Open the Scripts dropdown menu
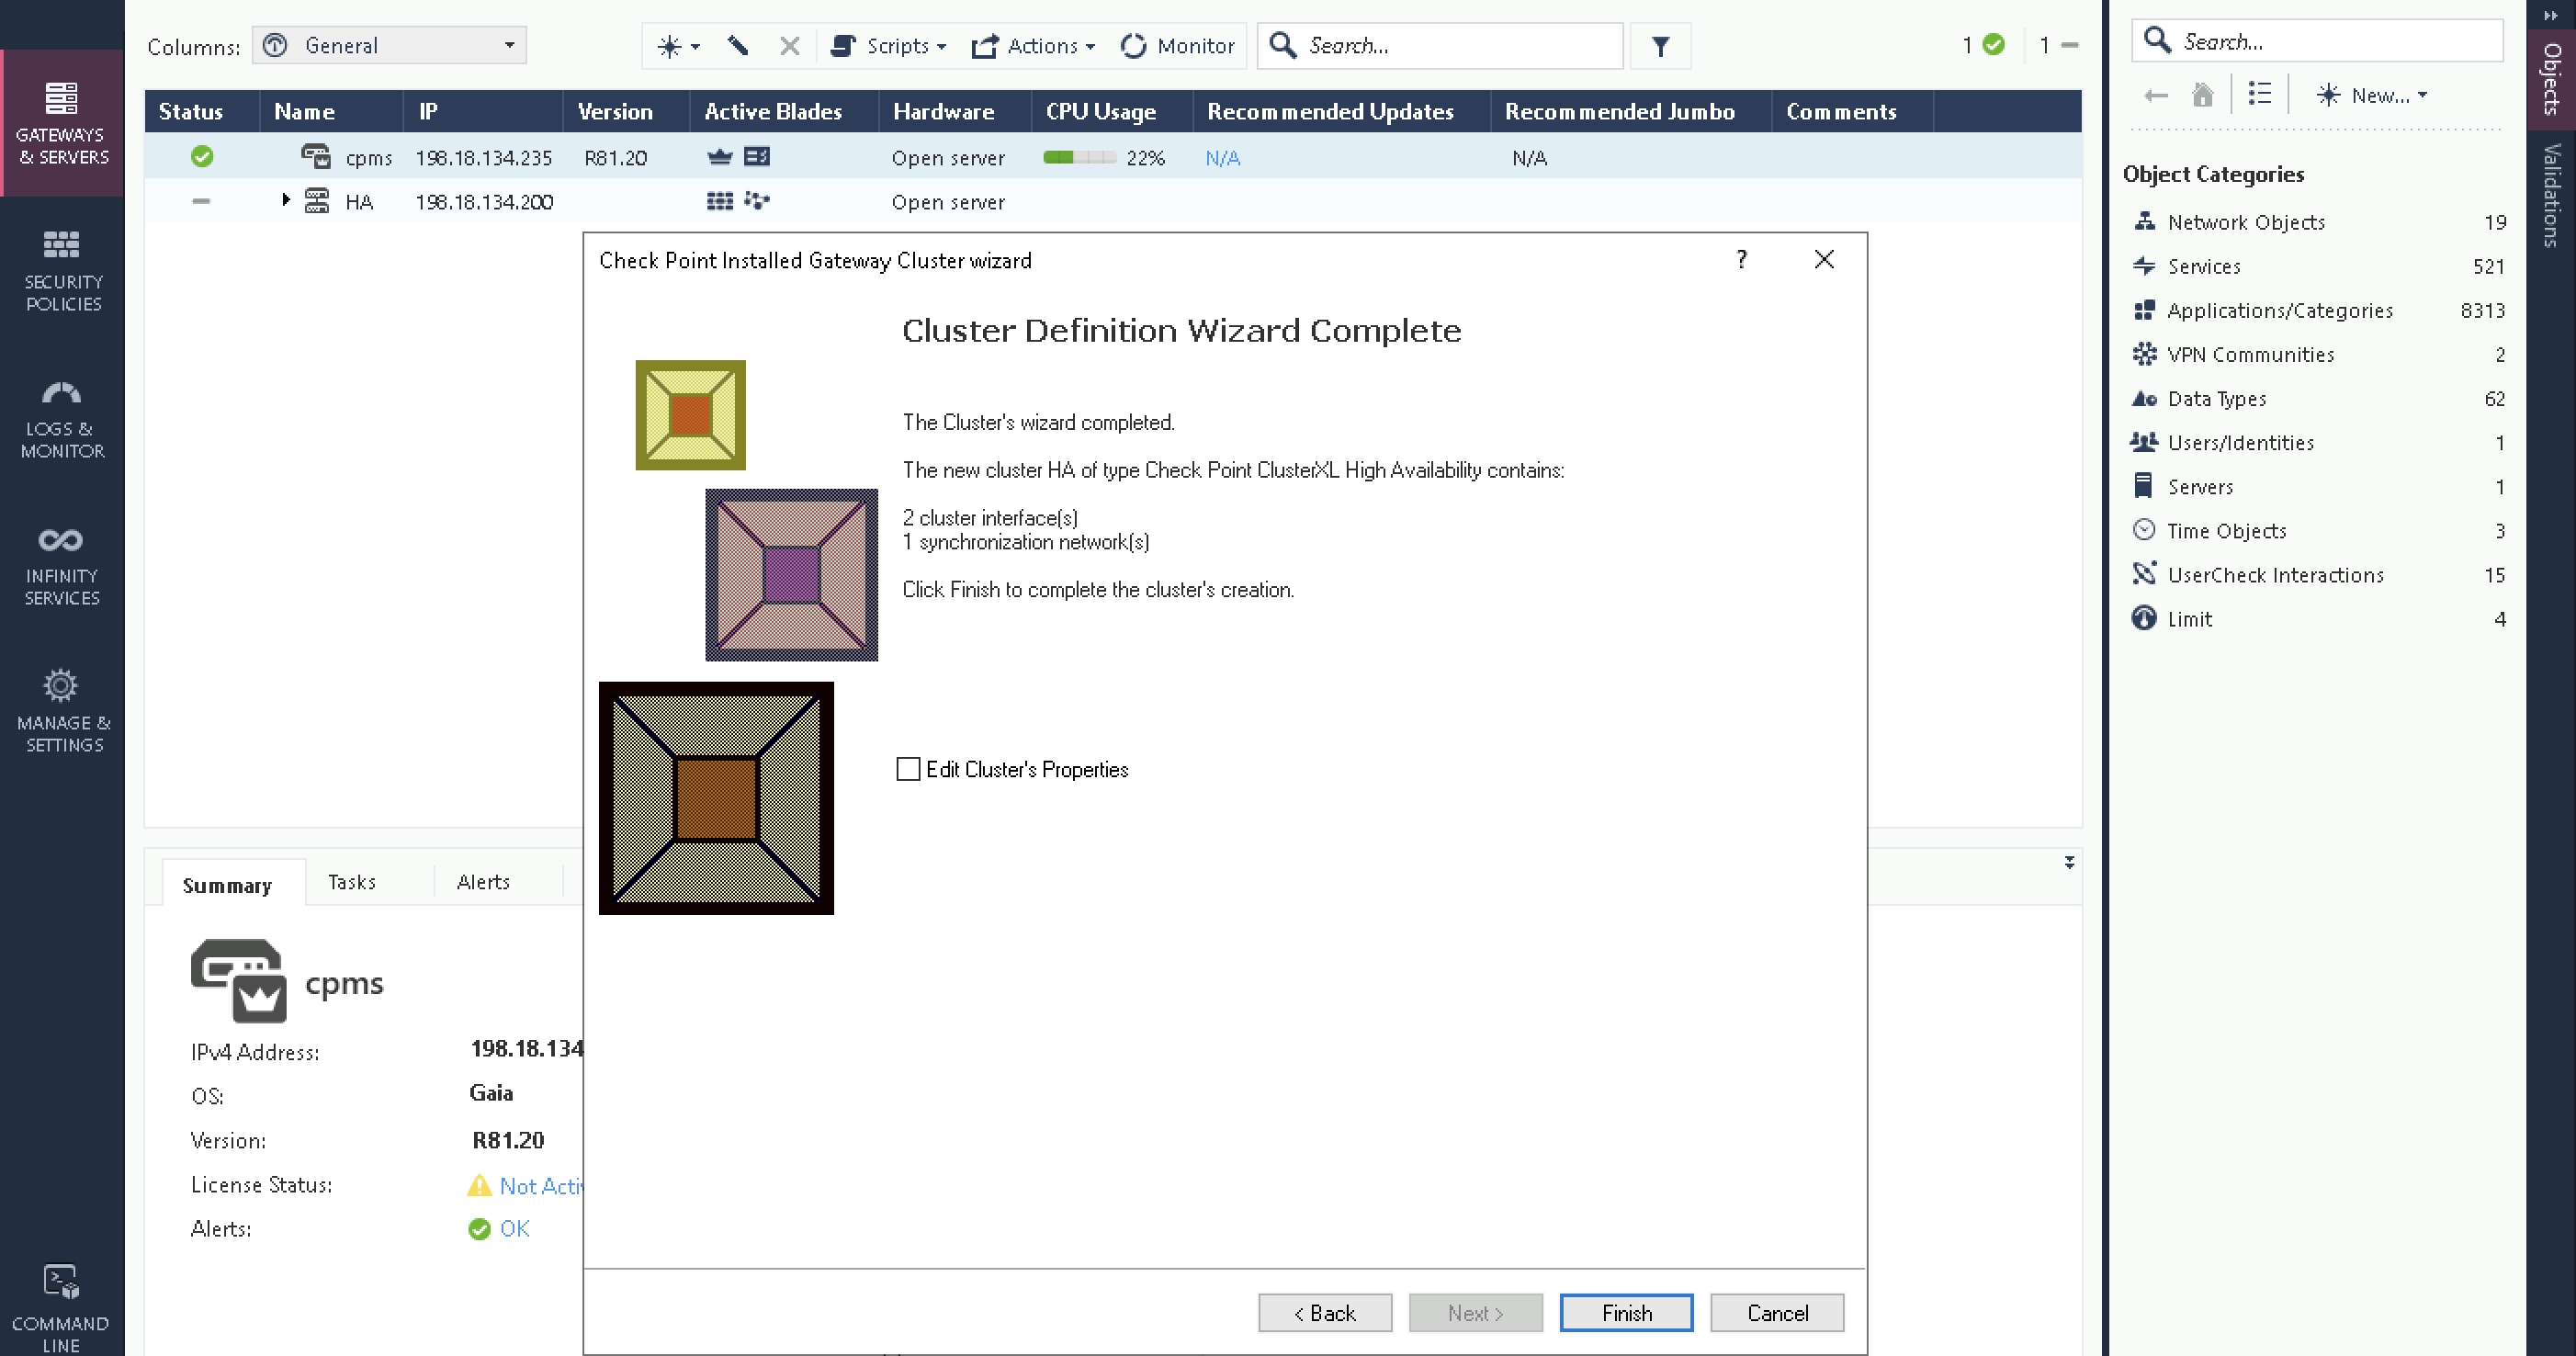Screen dimensions: 2576x1356 [x=888, y=46]
